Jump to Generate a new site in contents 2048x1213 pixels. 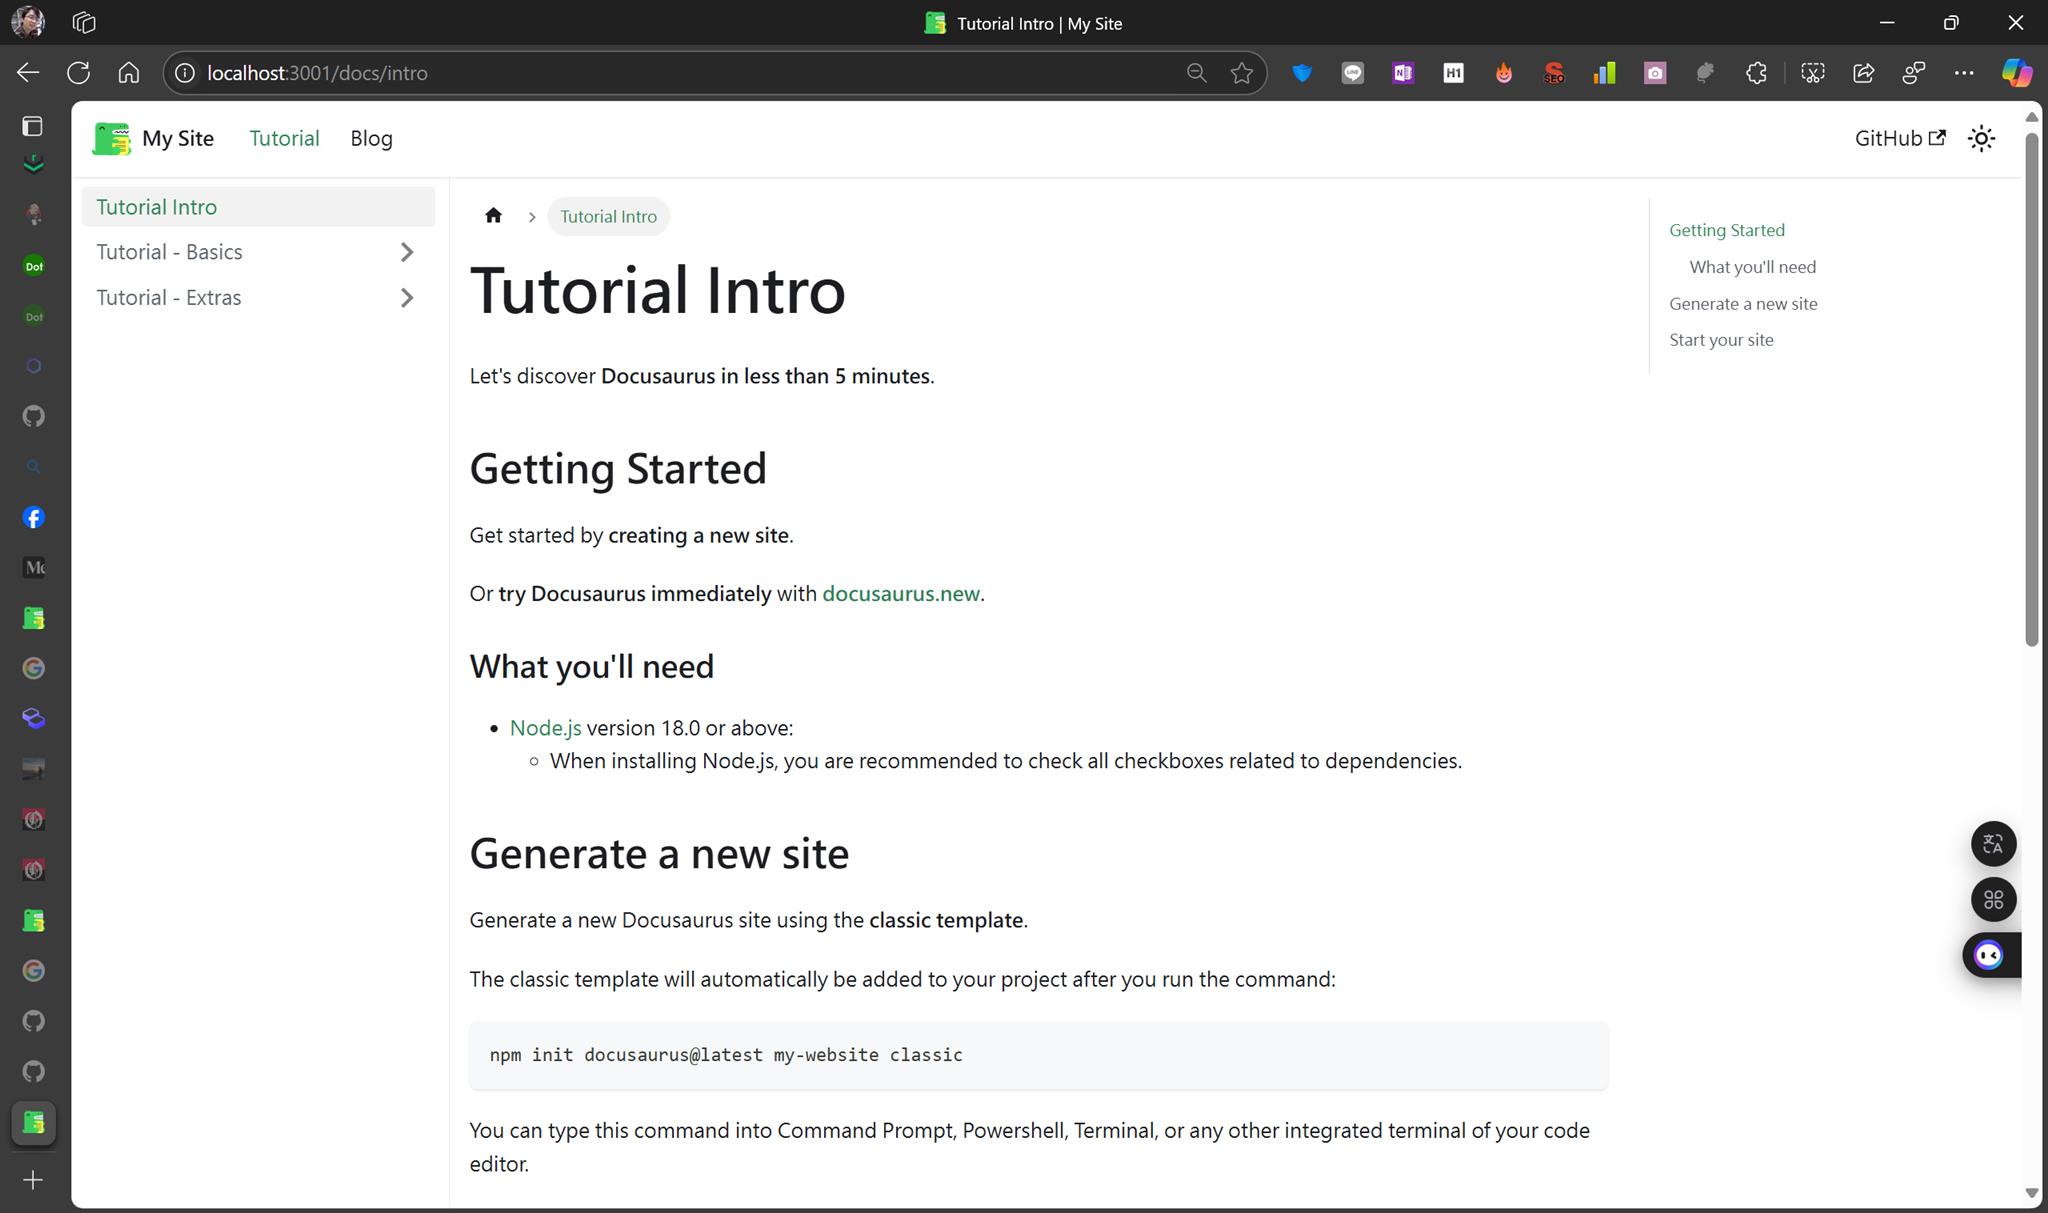[1743, 304]
